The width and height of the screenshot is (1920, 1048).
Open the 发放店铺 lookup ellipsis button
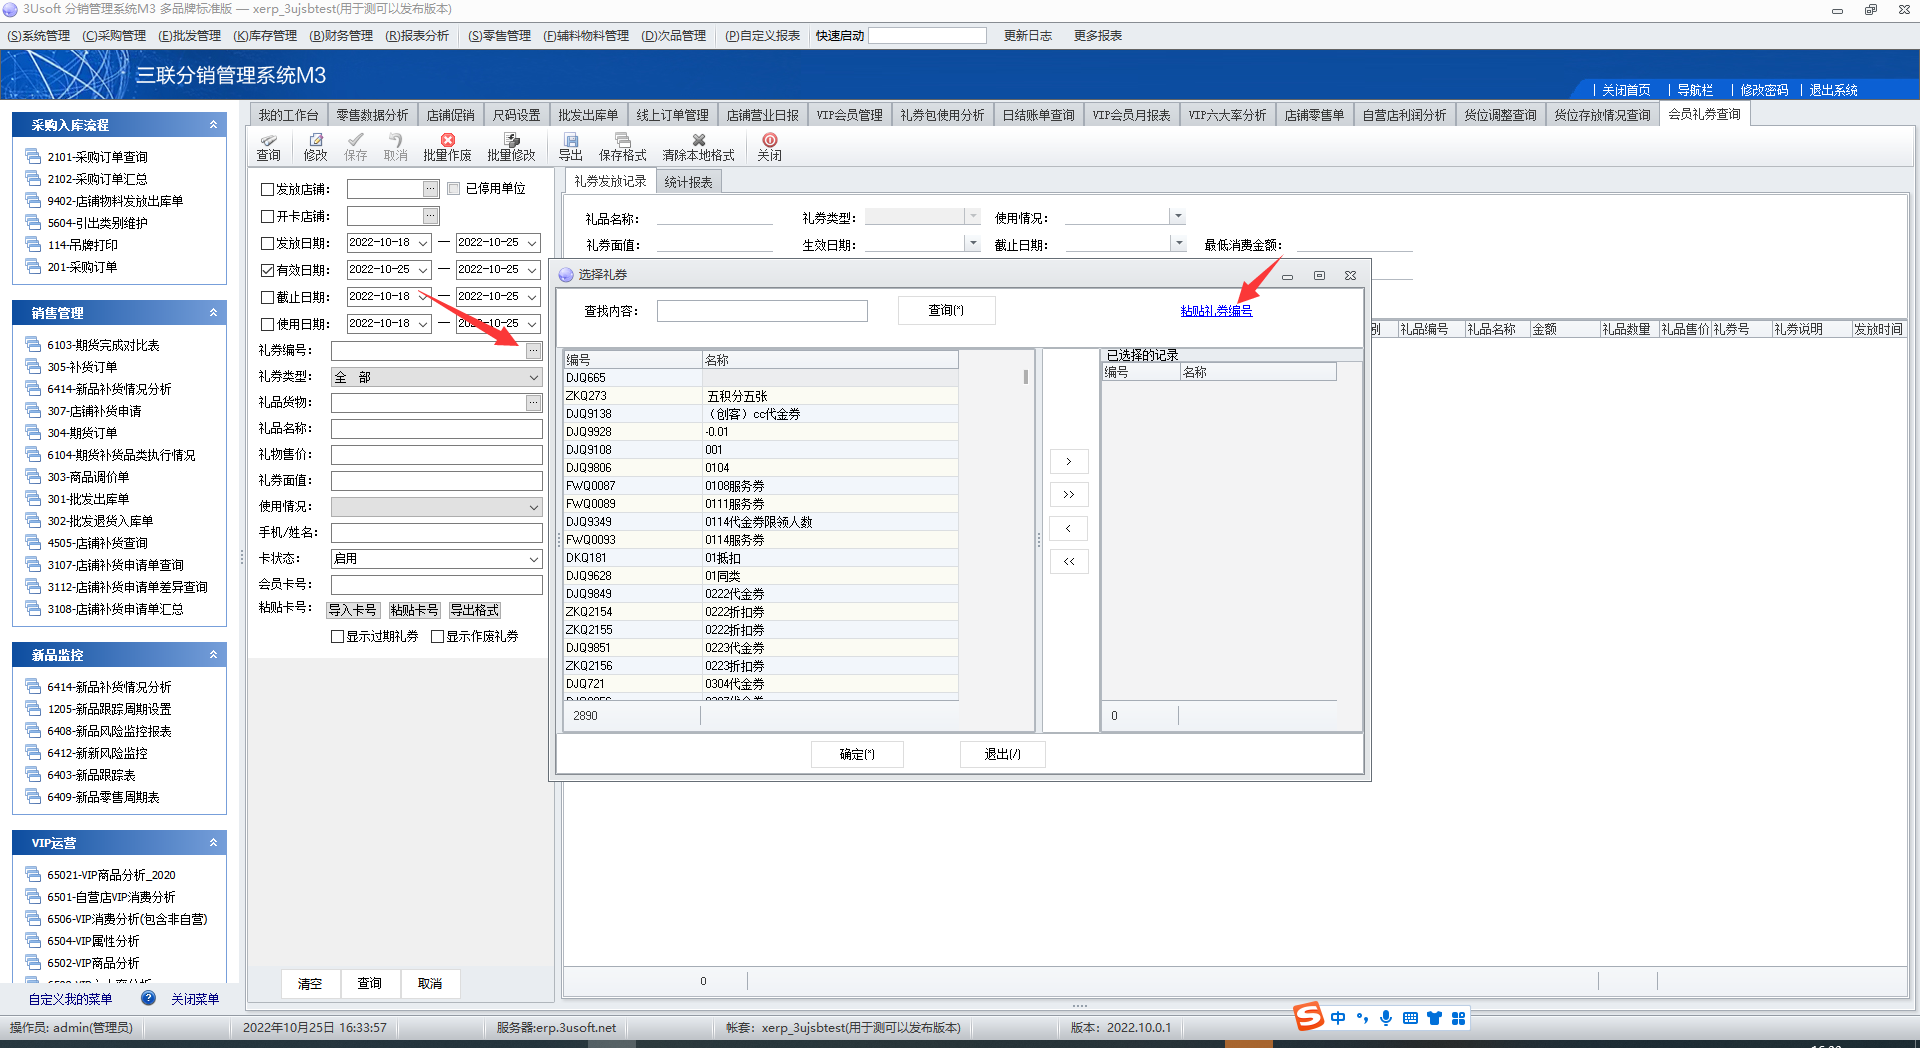pos(431,189)
